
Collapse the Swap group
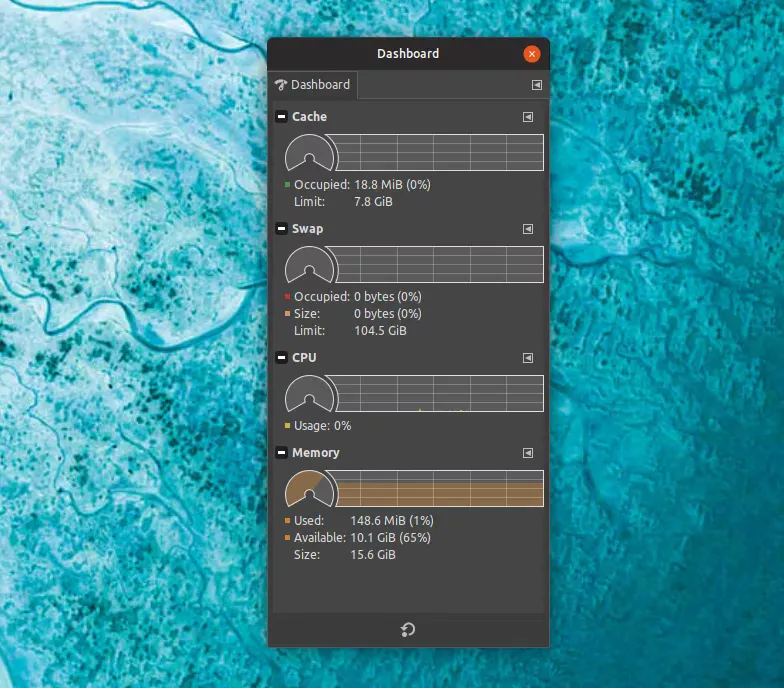click(x=282, y=229)
